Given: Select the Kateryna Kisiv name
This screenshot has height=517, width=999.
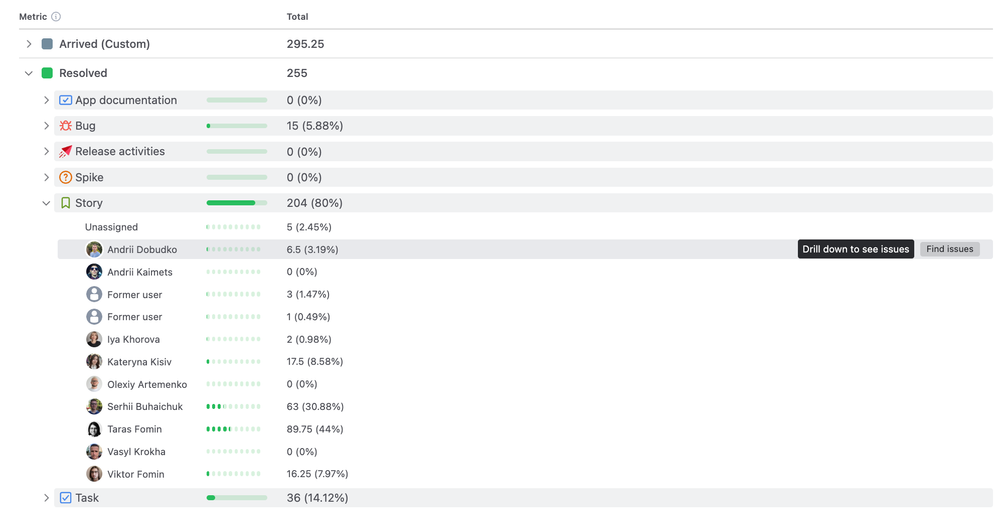Looking at the screenshot, I should (140, 362).
